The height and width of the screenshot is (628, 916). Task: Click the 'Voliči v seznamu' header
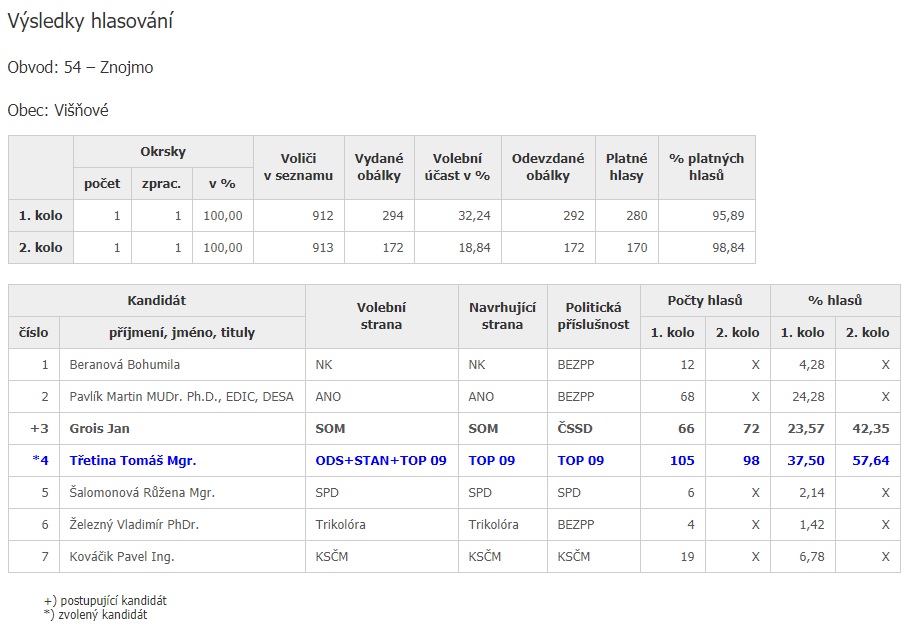[299, 167]
